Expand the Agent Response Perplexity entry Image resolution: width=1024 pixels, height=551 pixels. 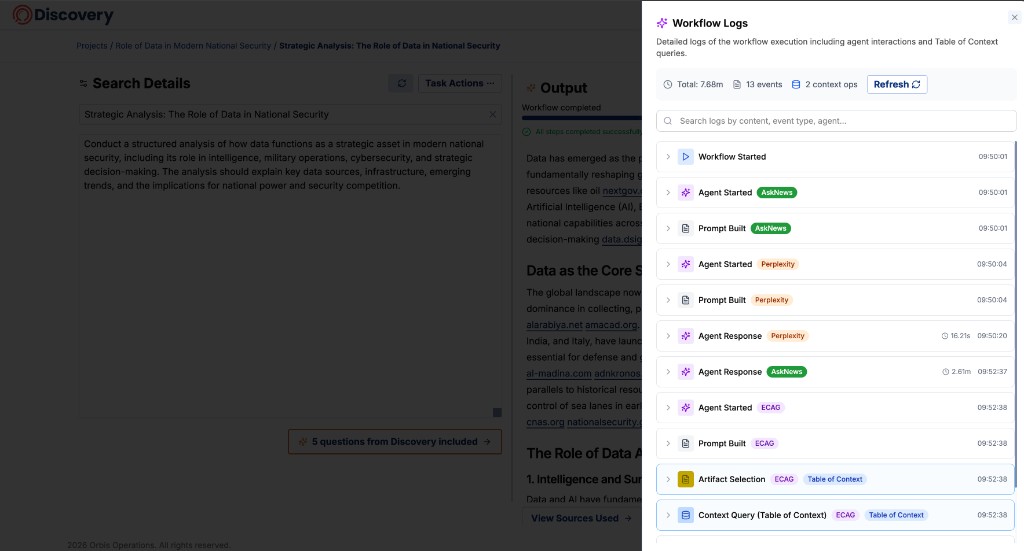[x=667, y=336]
